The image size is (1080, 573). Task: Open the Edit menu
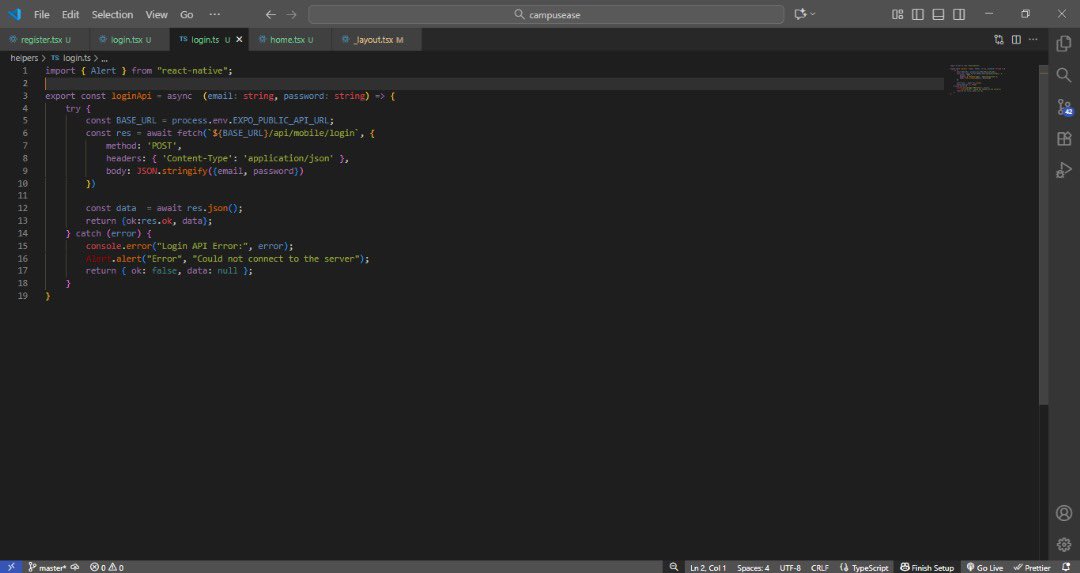70,14
